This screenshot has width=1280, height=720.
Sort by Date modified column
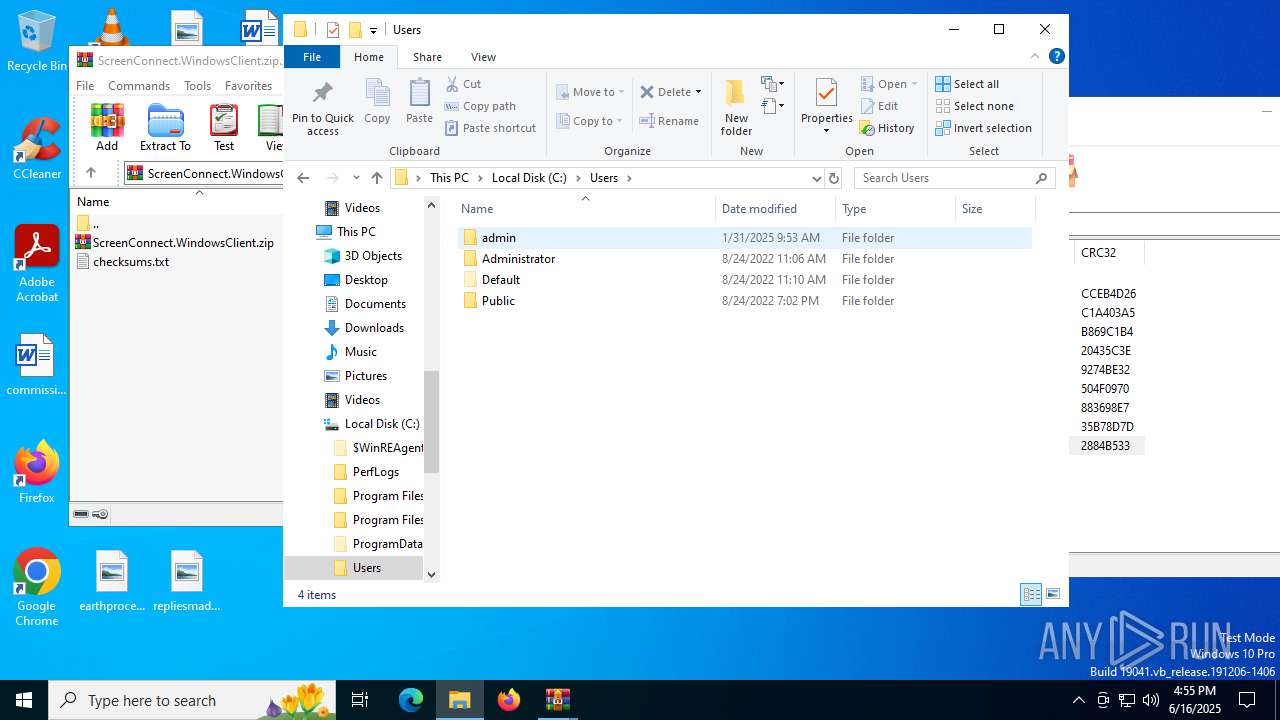point(775,209)
